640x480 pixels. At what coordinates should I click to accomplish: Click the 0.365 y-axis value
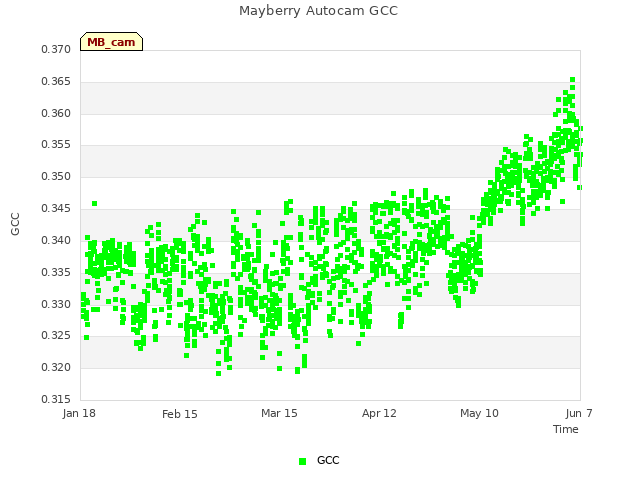click(x=56, y=82)
